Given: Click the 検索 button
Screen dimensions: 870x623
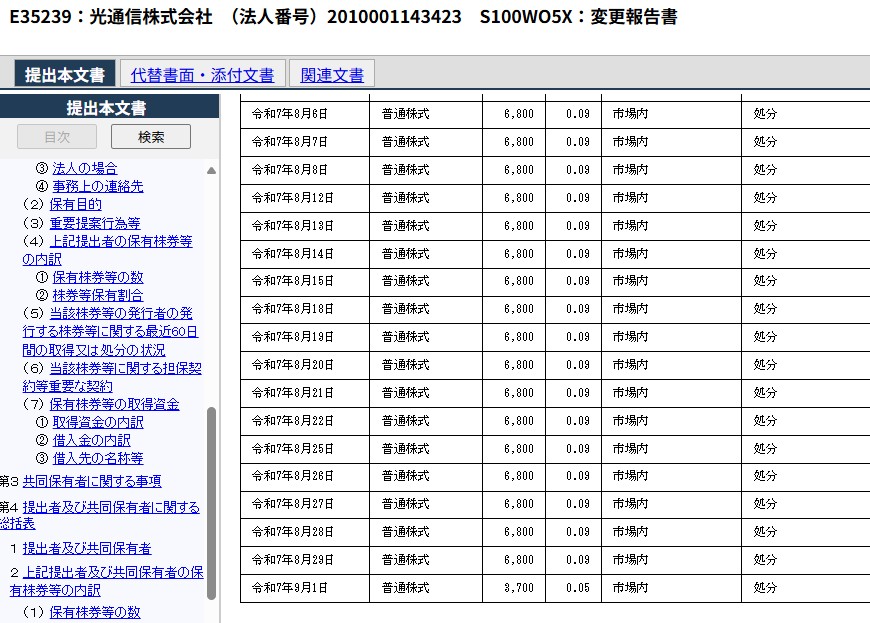Looking at the screenshot, I should pos(151,137).
